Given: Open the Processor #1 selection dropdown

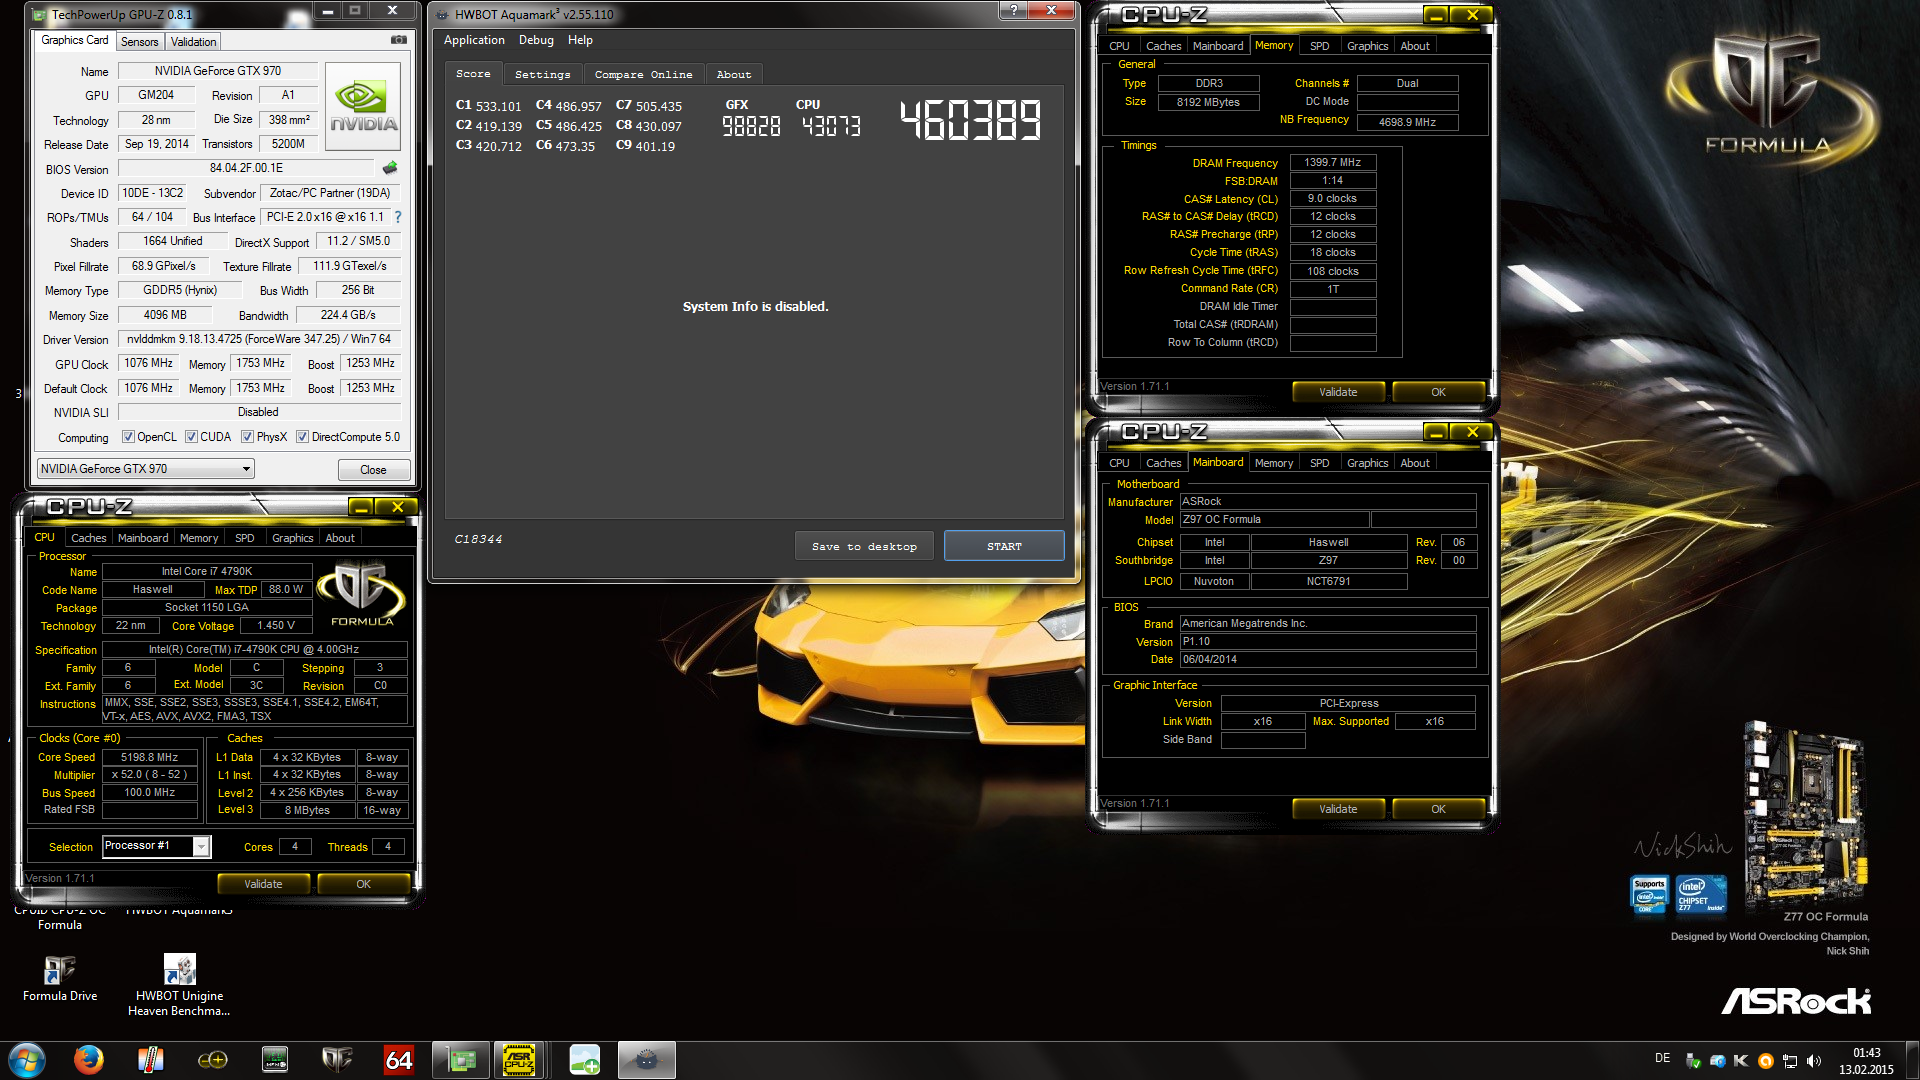Looking at the screenshot, I should click(157, 846).
